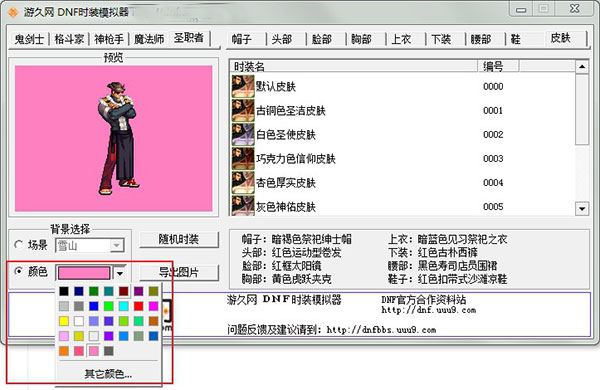Switch to the 格斗家 class tab
The height and width of the screenshot is (390, 600).
pos(69,39)
